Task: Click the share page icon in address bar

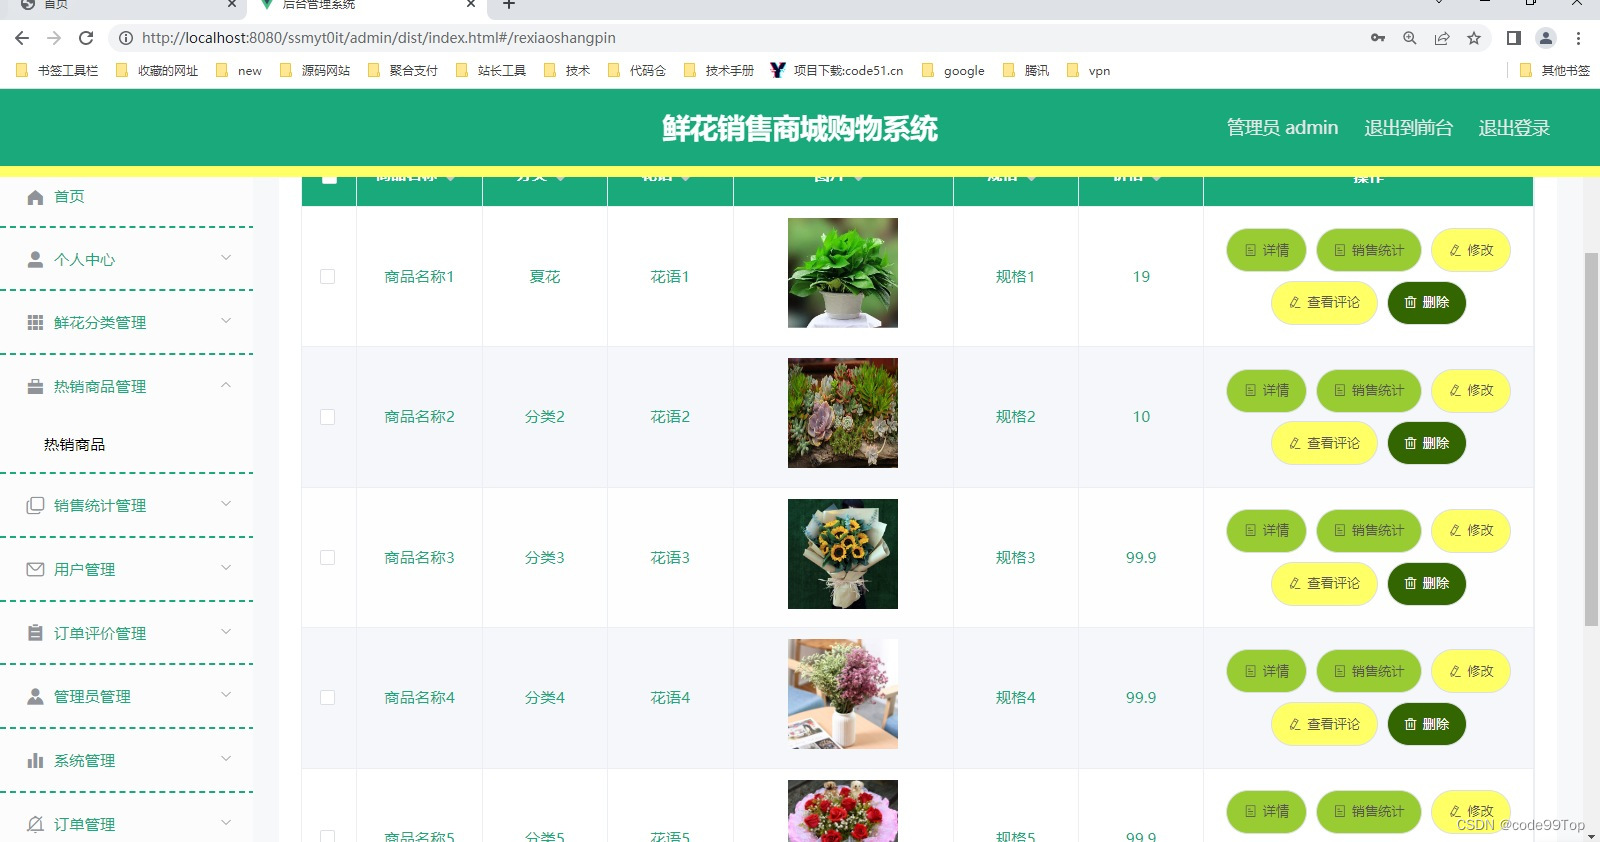Action: click(1442, 38)
